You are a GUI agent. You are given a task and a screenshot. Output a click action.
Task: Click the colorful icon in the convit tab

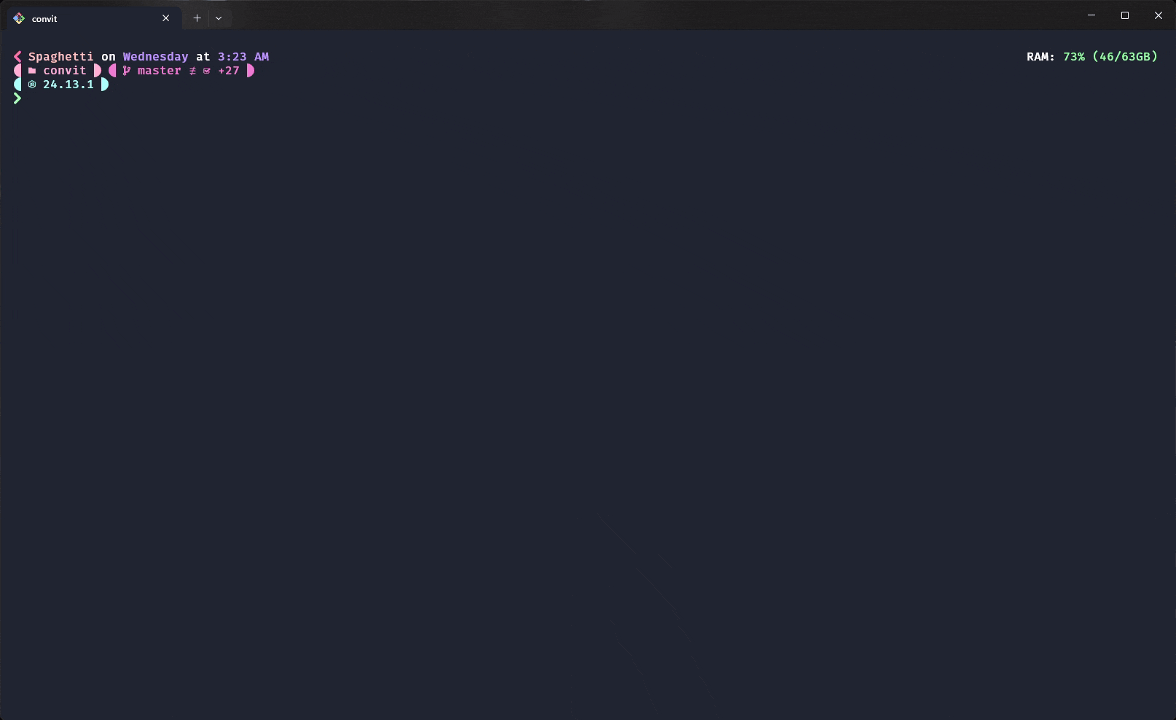tap(19, 18)
